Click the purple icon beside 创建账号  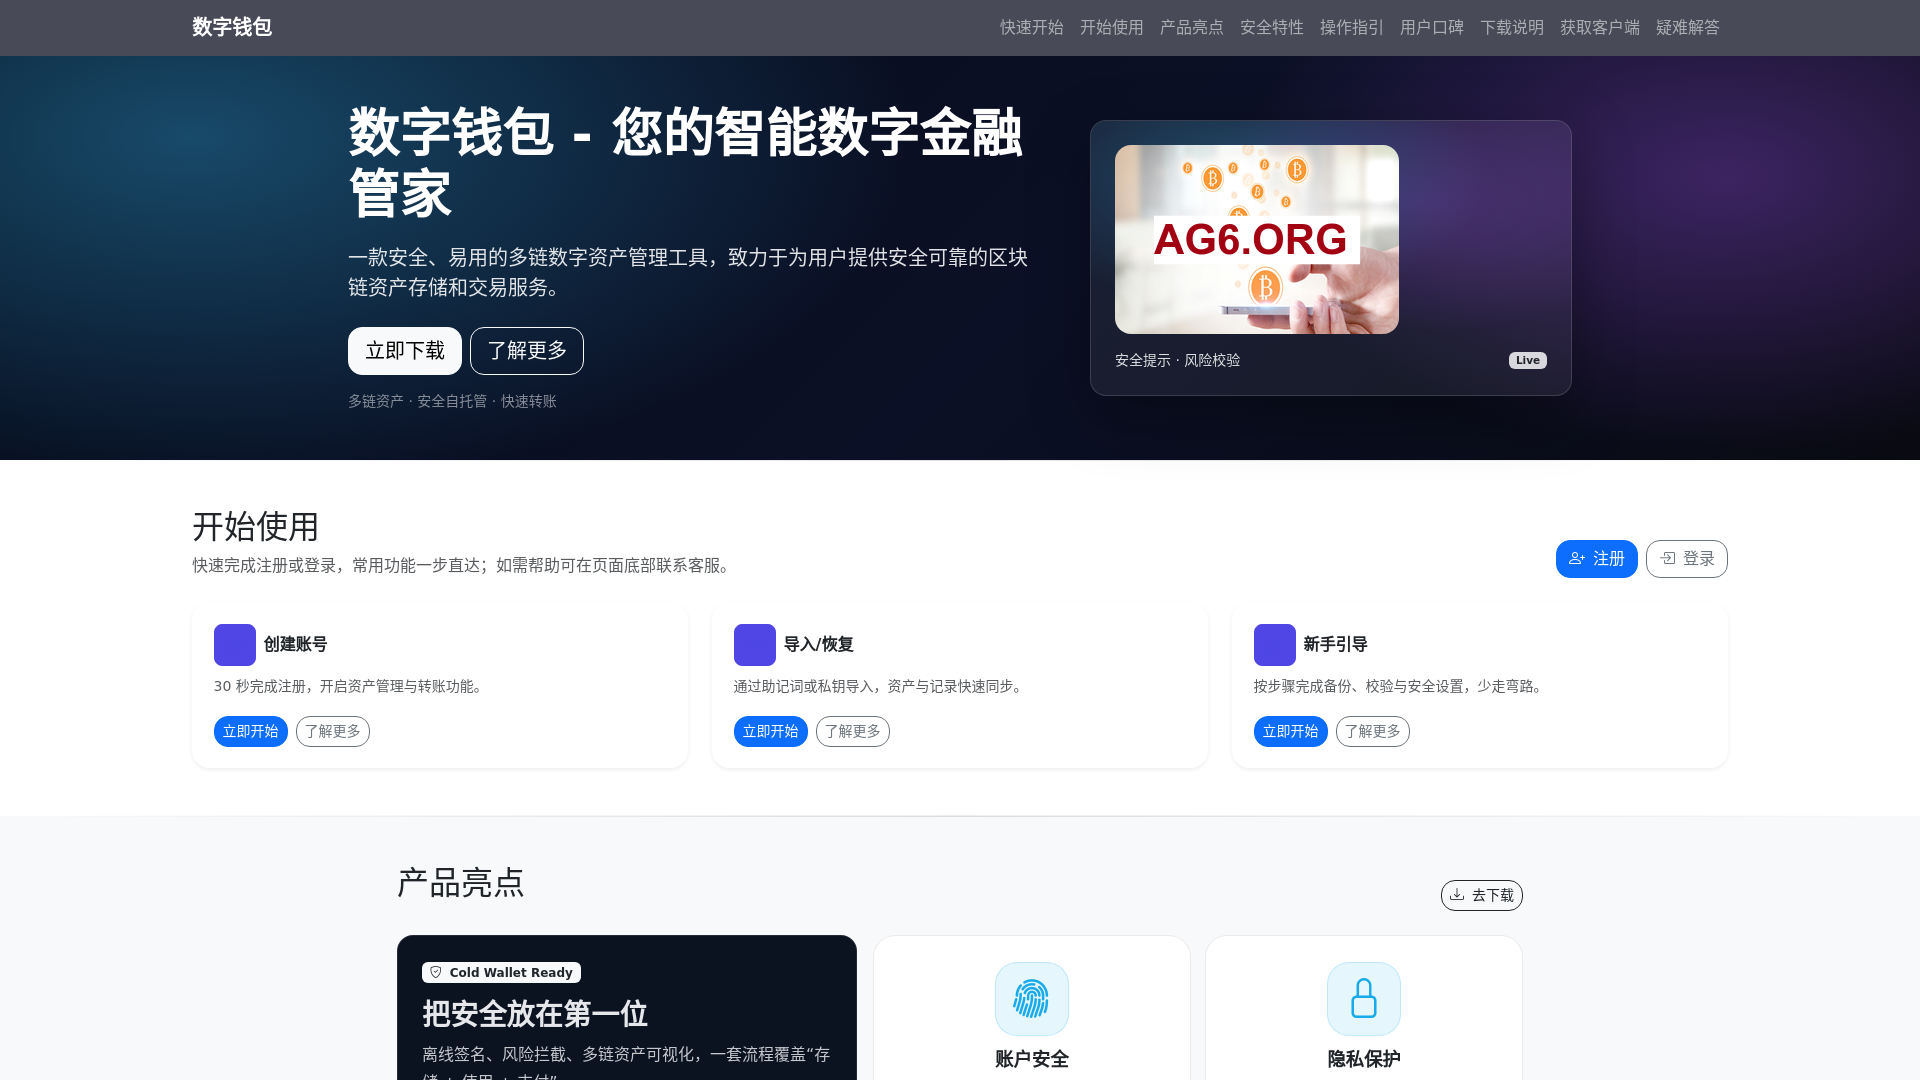pos(235,645)
